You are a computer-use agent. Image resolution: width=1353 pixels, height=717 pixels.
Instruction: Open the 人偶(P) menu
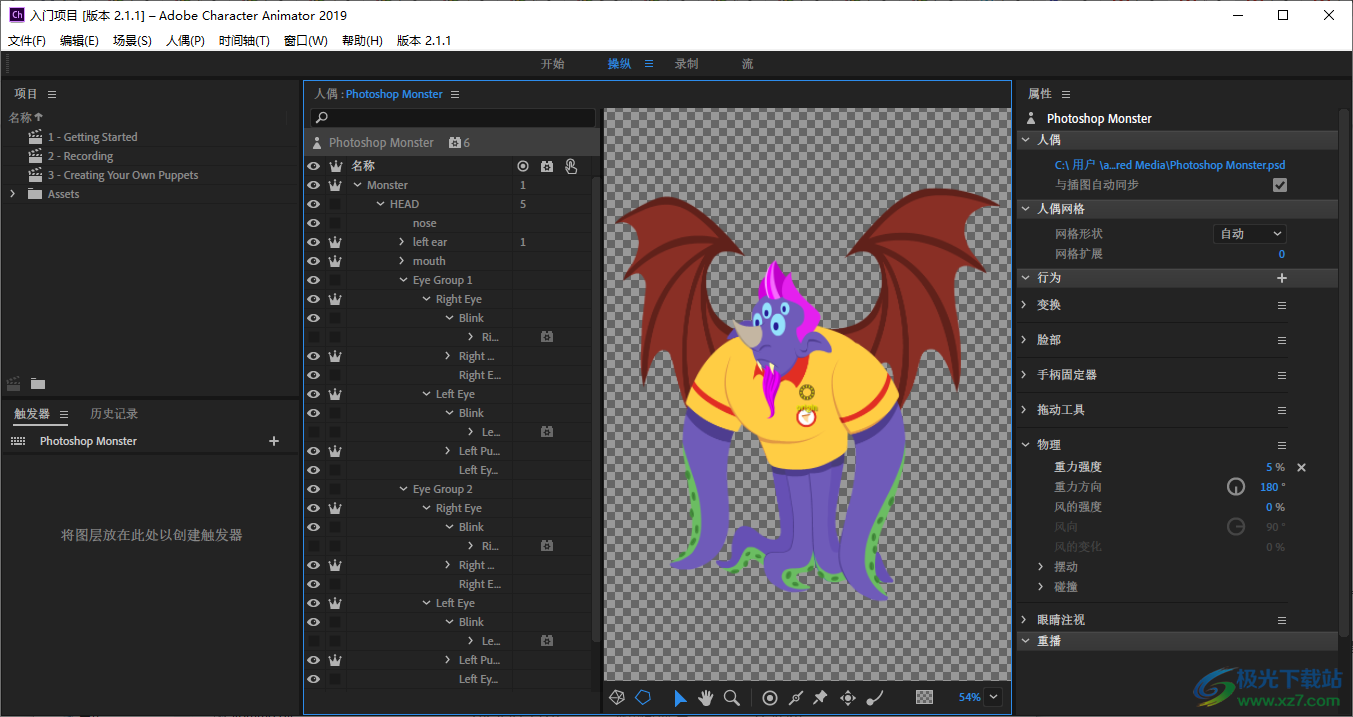pos(185,41)
